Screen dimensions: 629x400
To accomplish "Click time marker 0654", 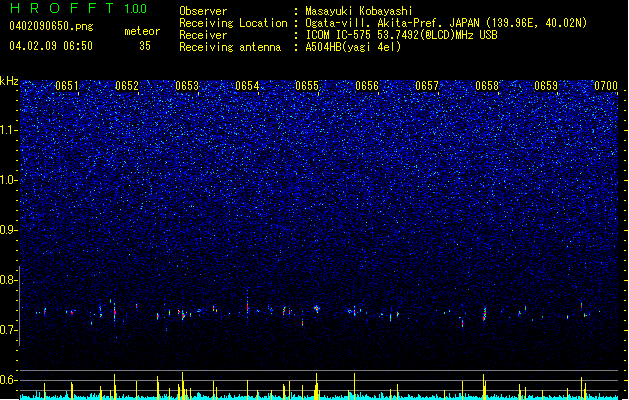I will coord(247,86).
